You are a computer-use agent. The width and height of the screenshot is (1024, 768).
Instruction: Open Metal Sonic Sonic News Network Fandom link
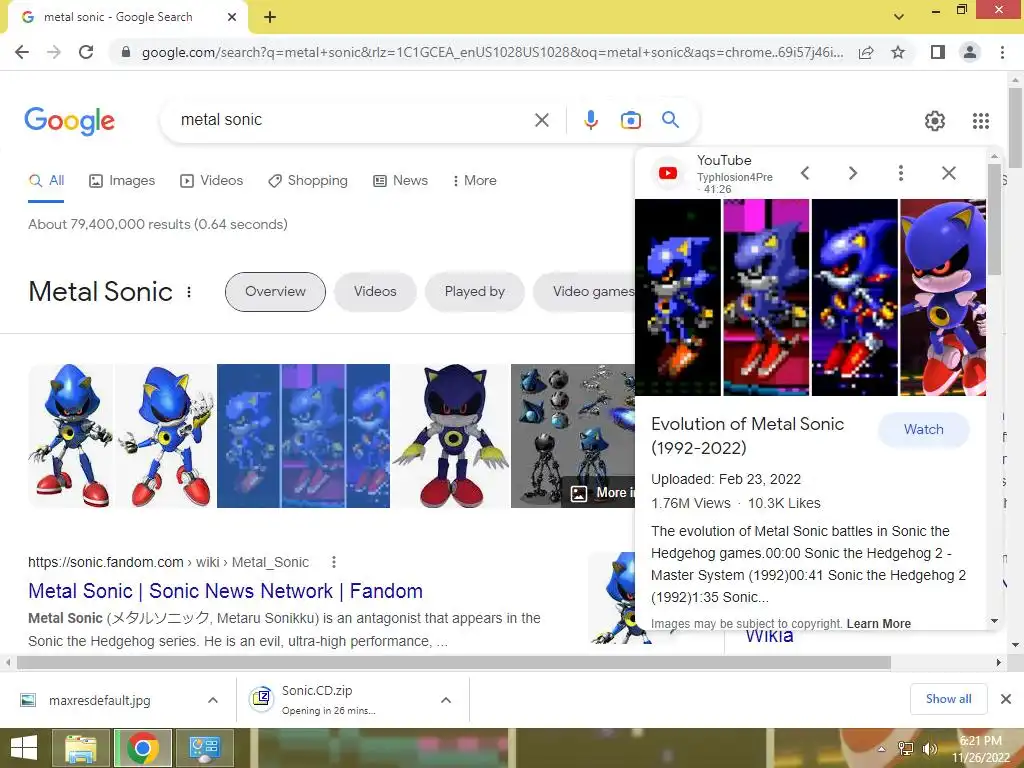coord(225,591)
